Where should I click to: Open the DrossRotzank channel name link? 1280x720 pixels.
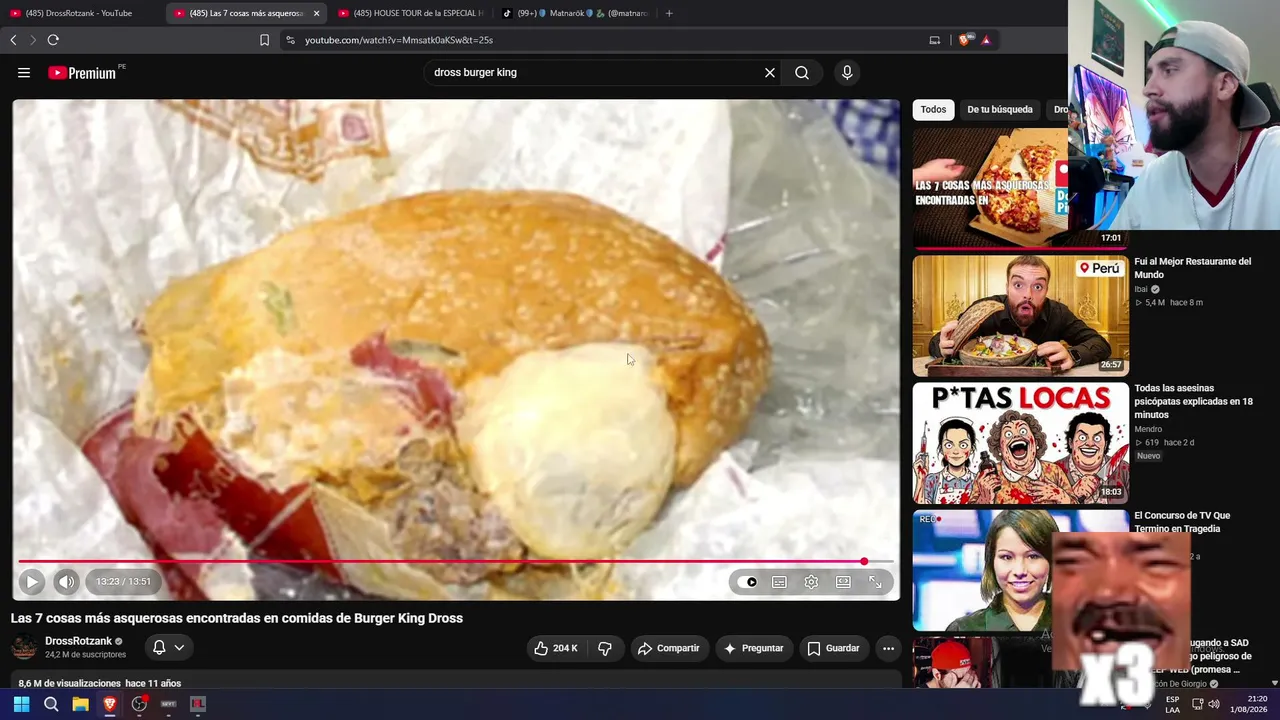[78, 641]
